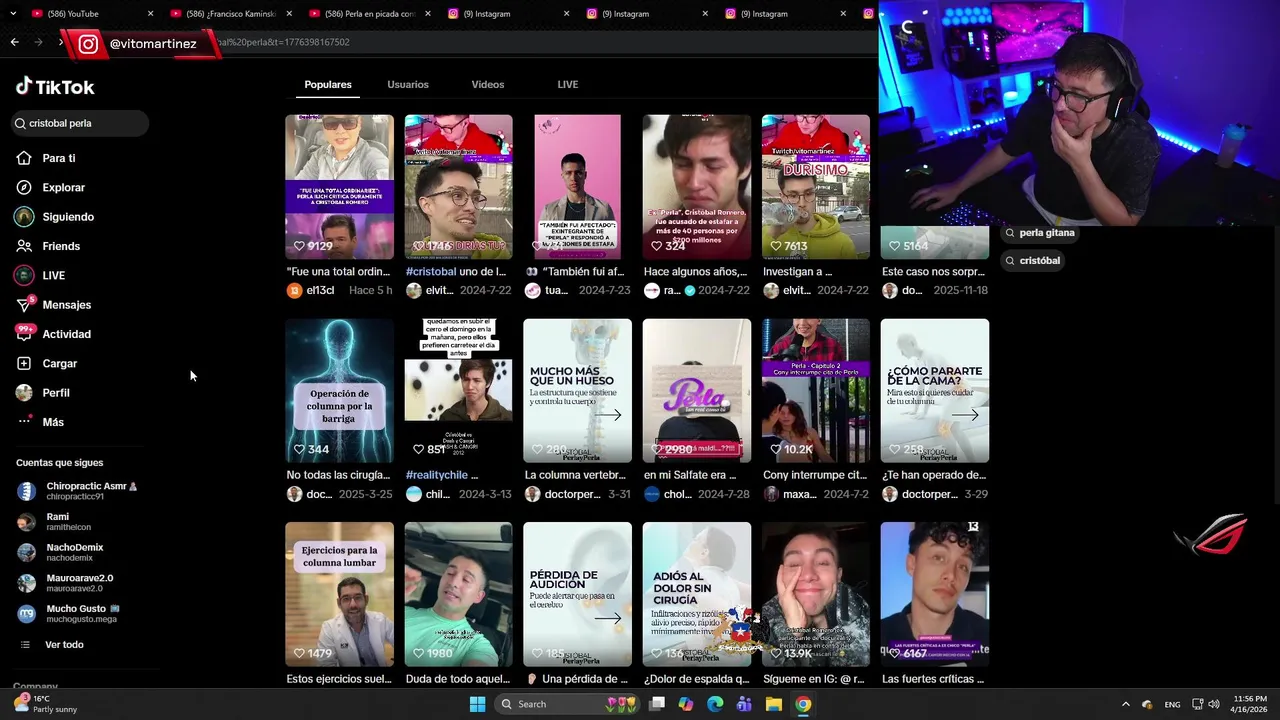
Task: Open the 'Fue una total ordin...' video
Action: 339,187
